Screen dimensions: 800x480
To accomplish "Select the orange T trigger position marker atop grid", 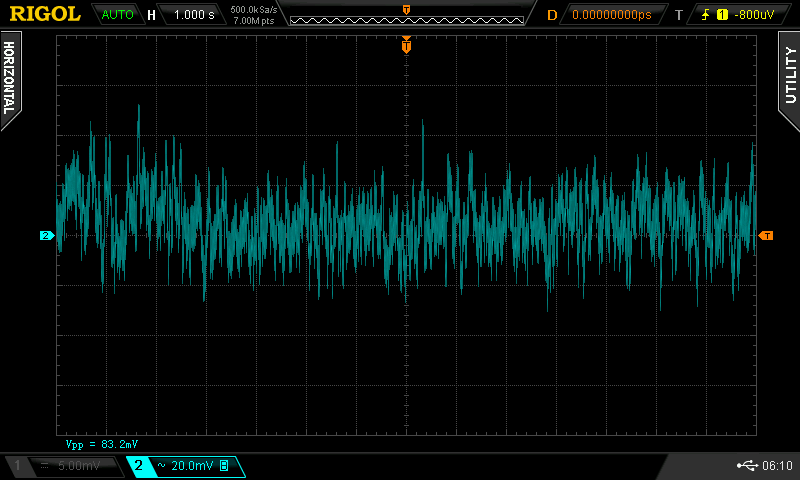I will click(406, 45).
